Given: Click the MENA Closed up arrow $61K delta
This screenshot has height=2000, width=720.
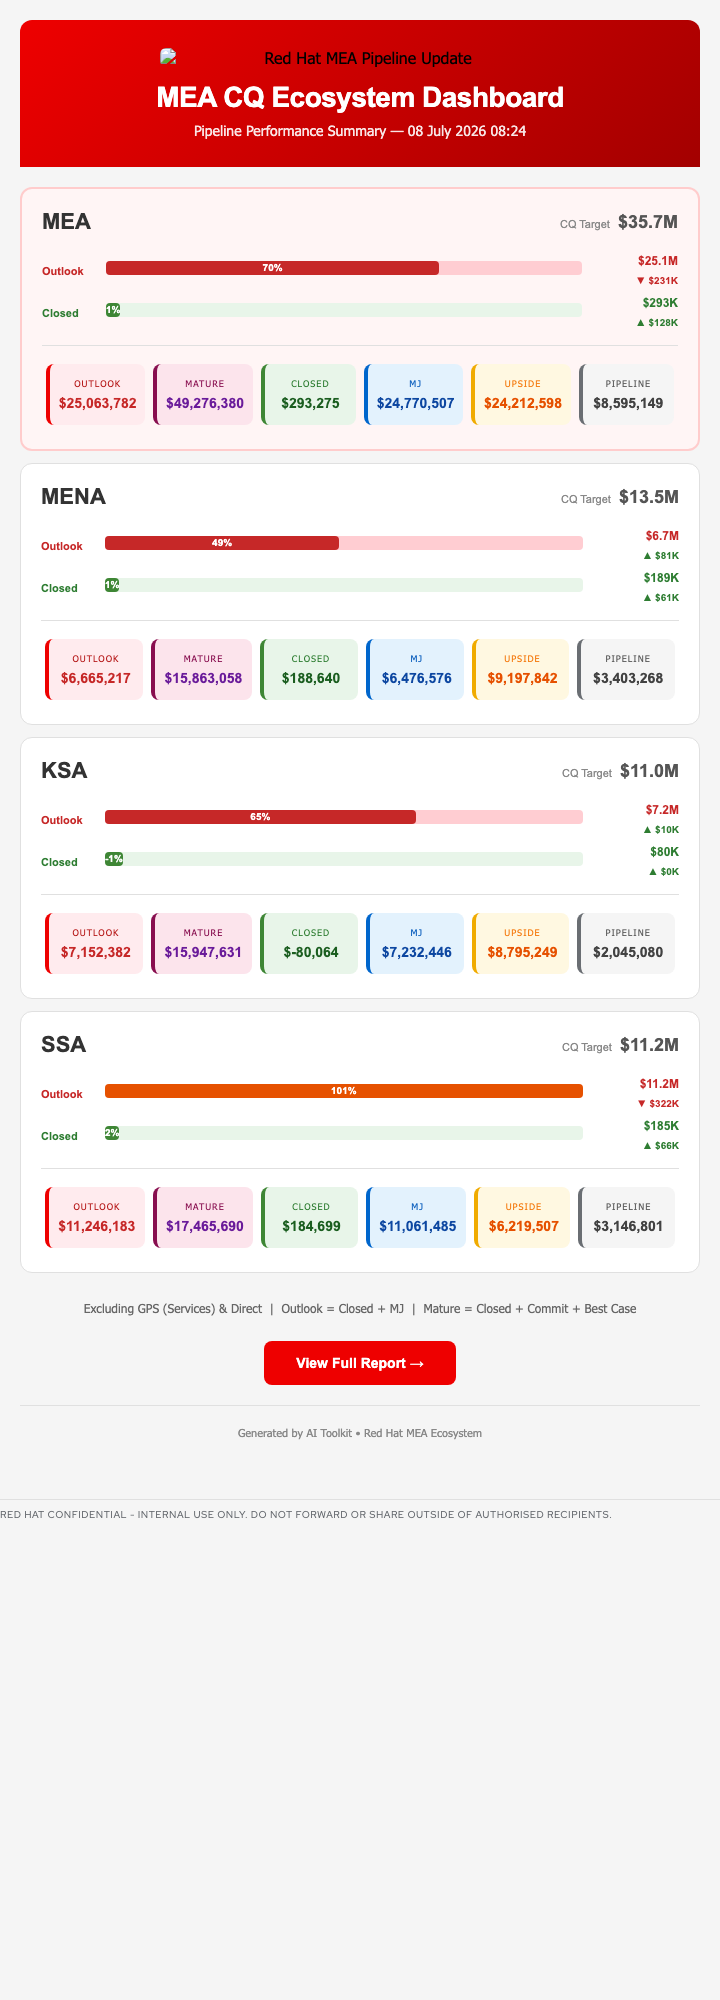Looking at the screenshot, I should (660, 598).
